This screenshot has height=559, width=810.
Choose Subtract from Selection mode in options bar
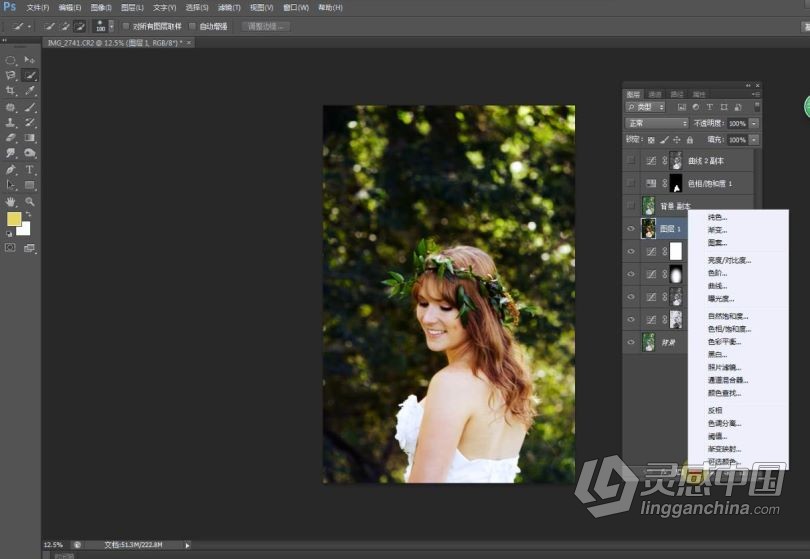coord(80,26)
